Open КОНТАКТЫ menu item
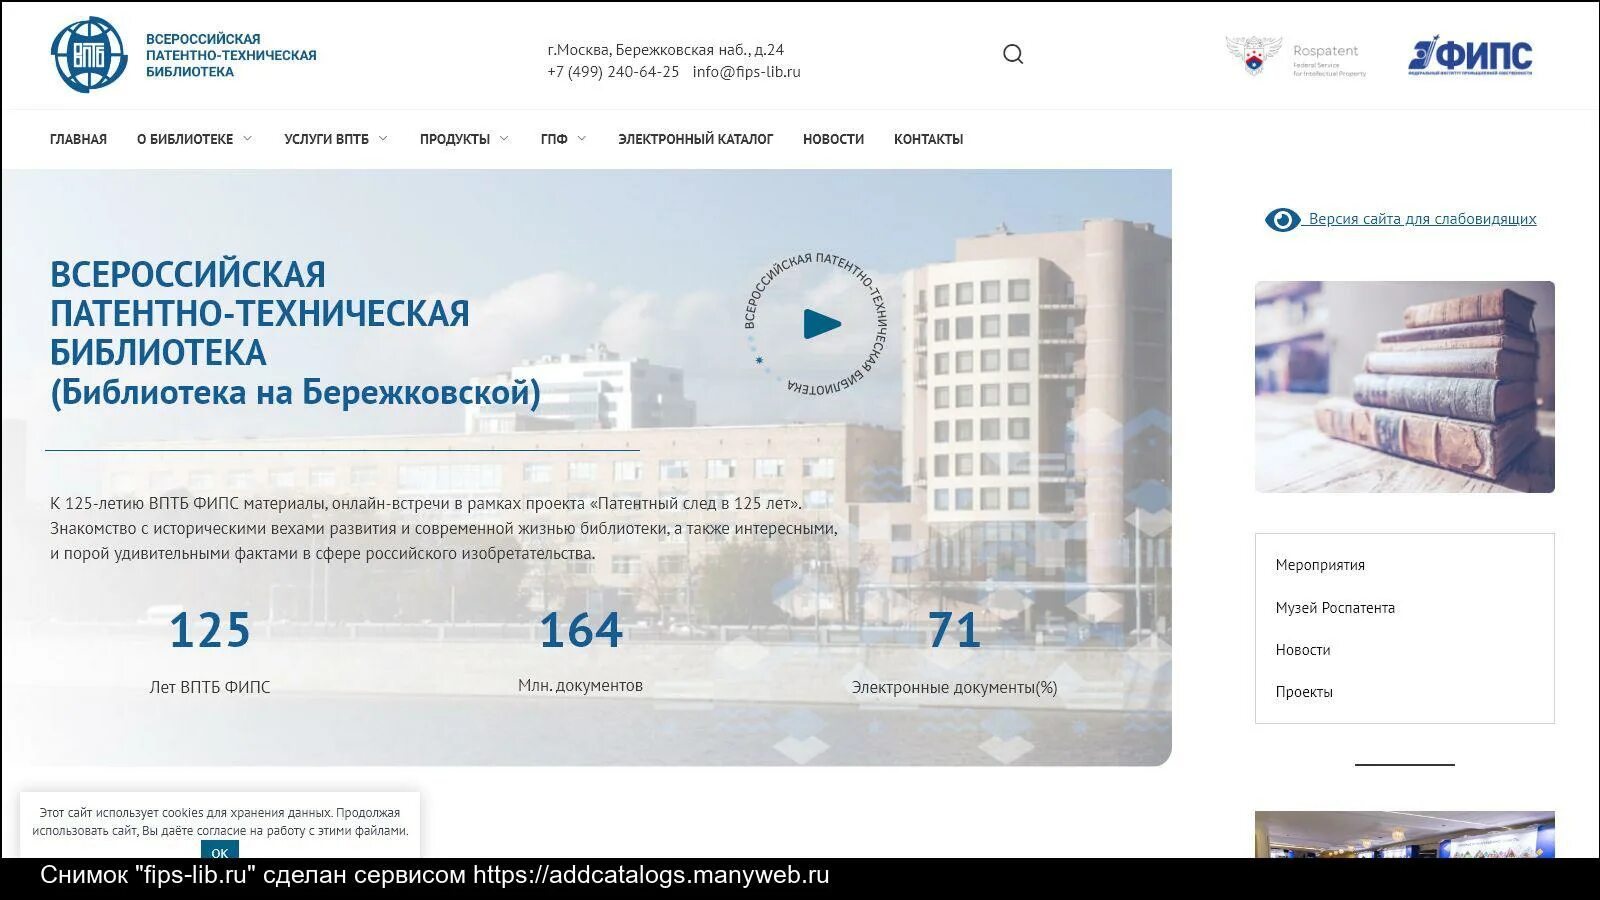This screenshot has width=1600, height=900. click(928, 139)
